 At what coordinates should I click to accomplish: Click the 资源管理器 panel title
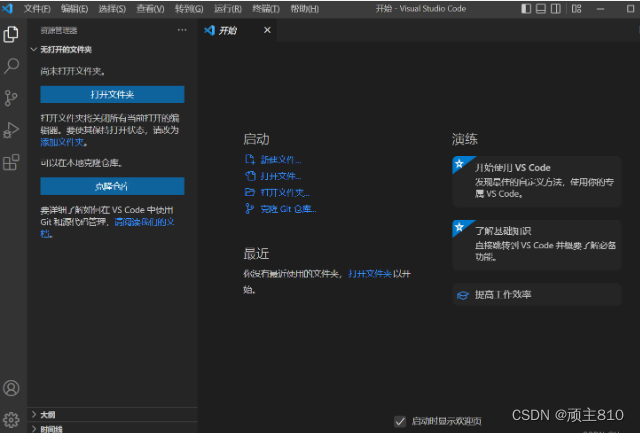click(59, 30)
